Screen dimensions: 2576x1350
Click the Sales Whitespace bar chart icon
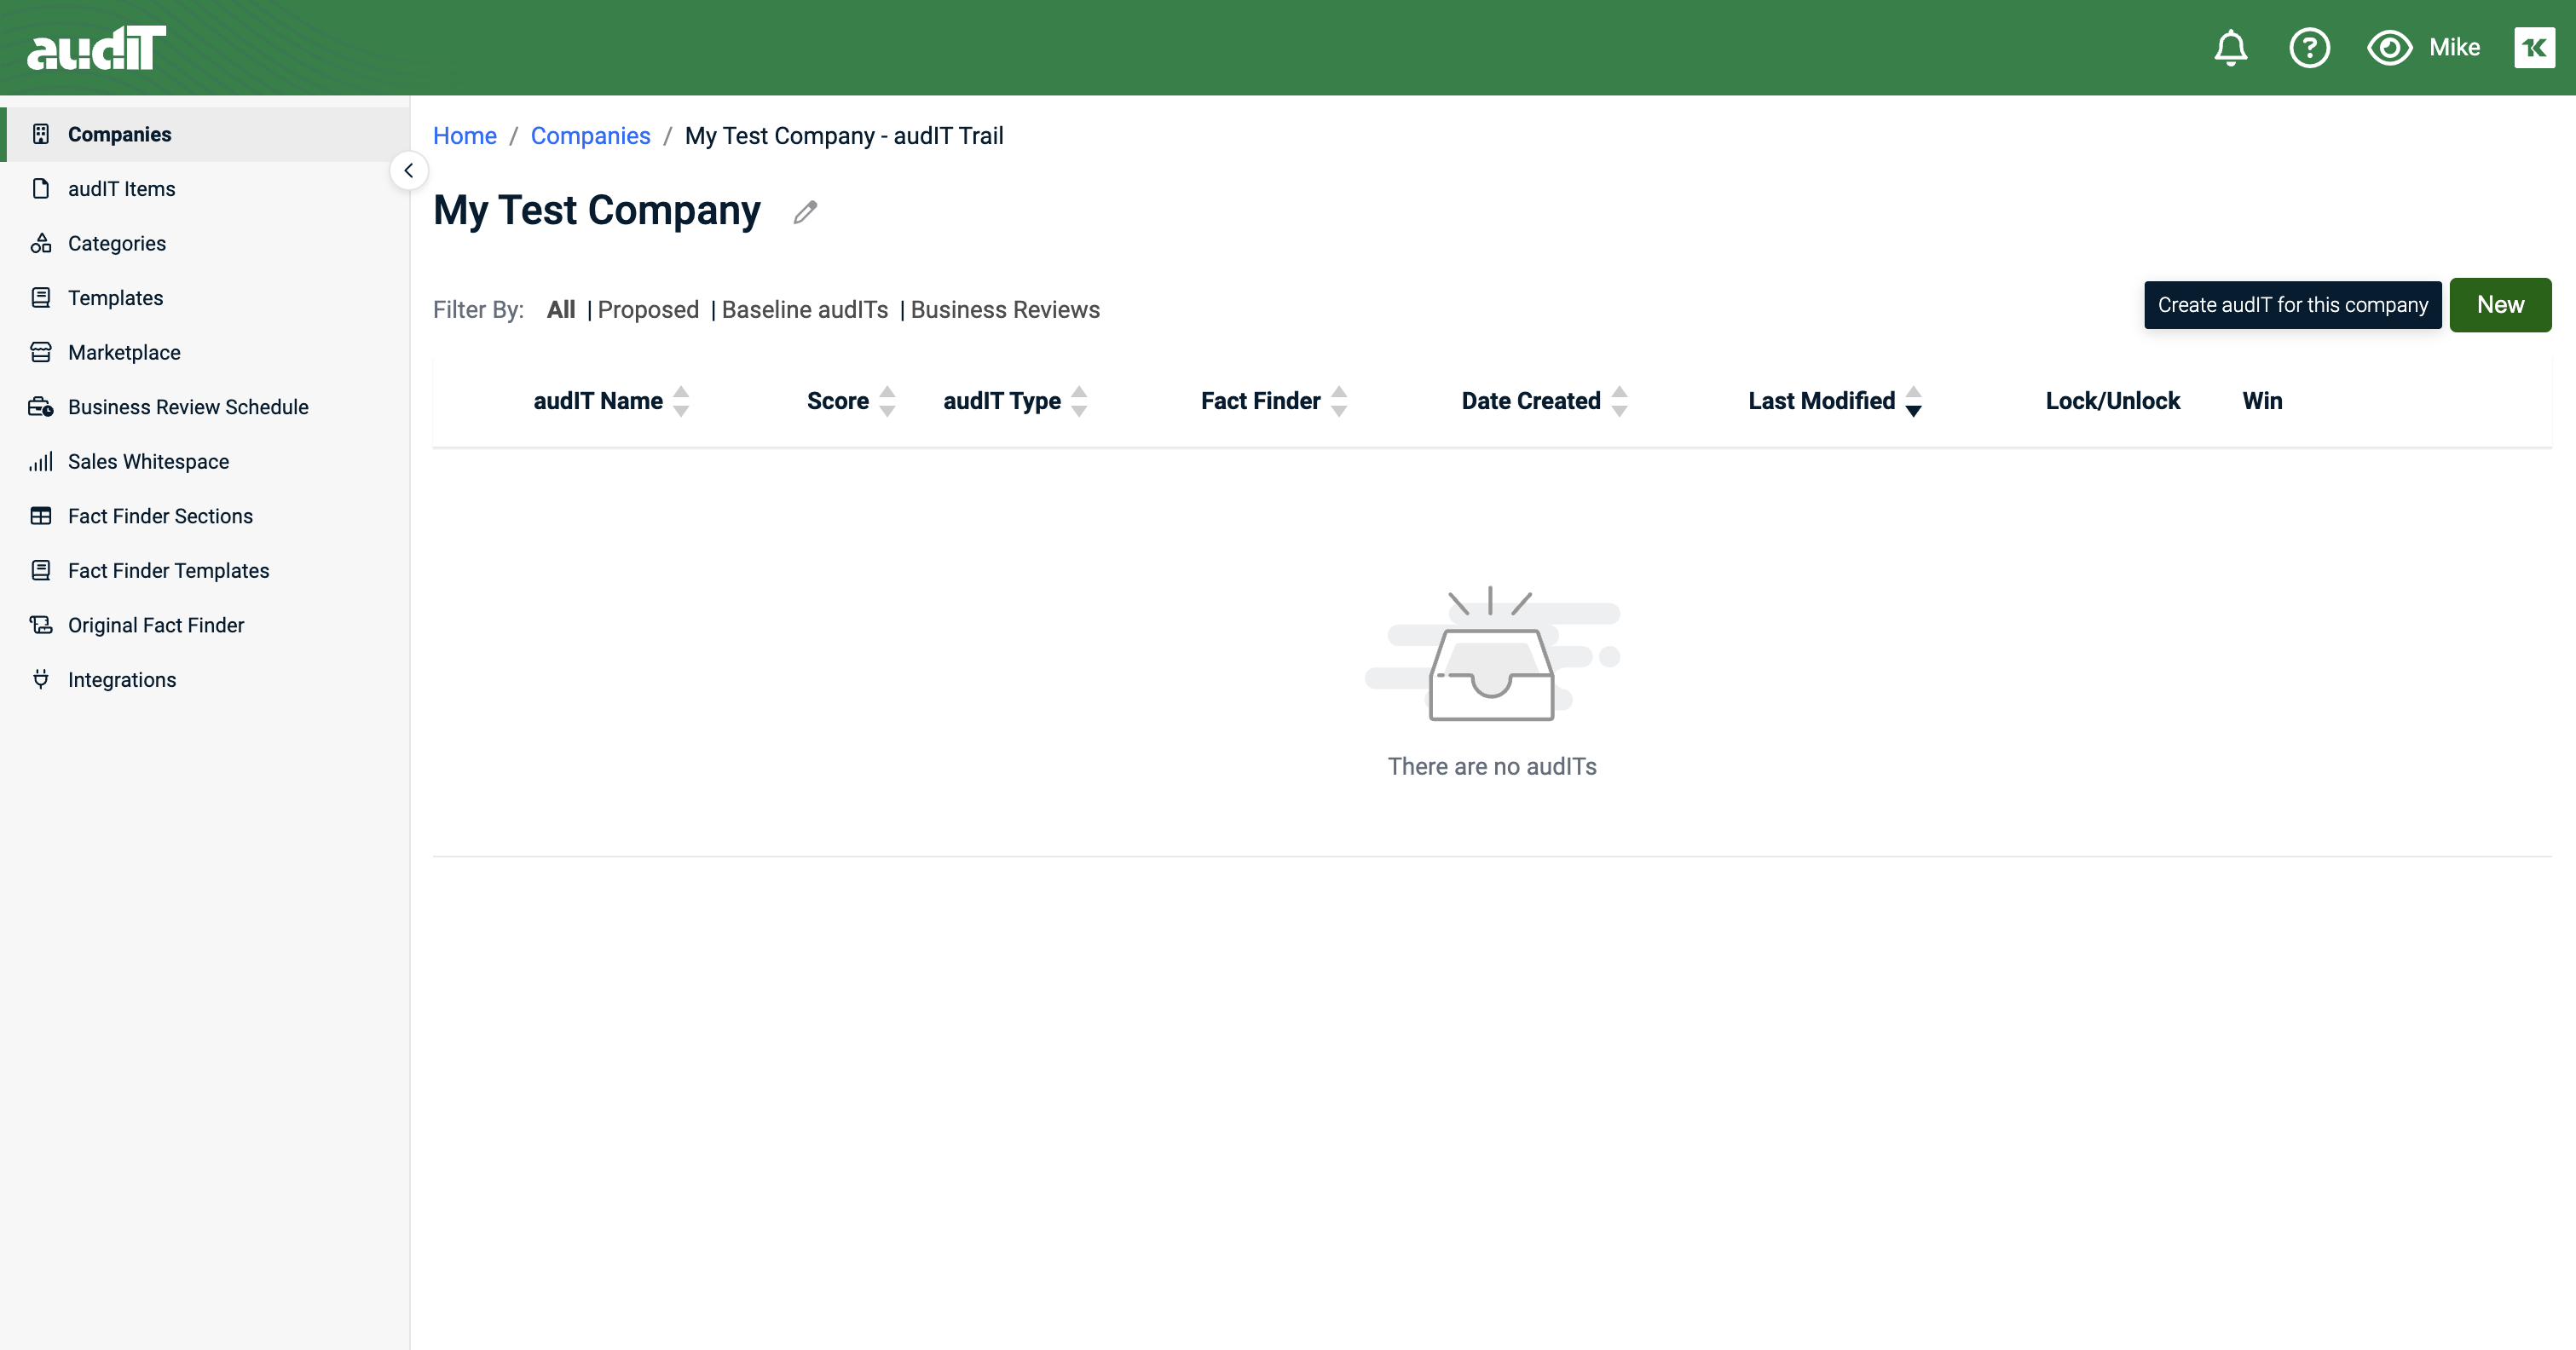[41, 461]
